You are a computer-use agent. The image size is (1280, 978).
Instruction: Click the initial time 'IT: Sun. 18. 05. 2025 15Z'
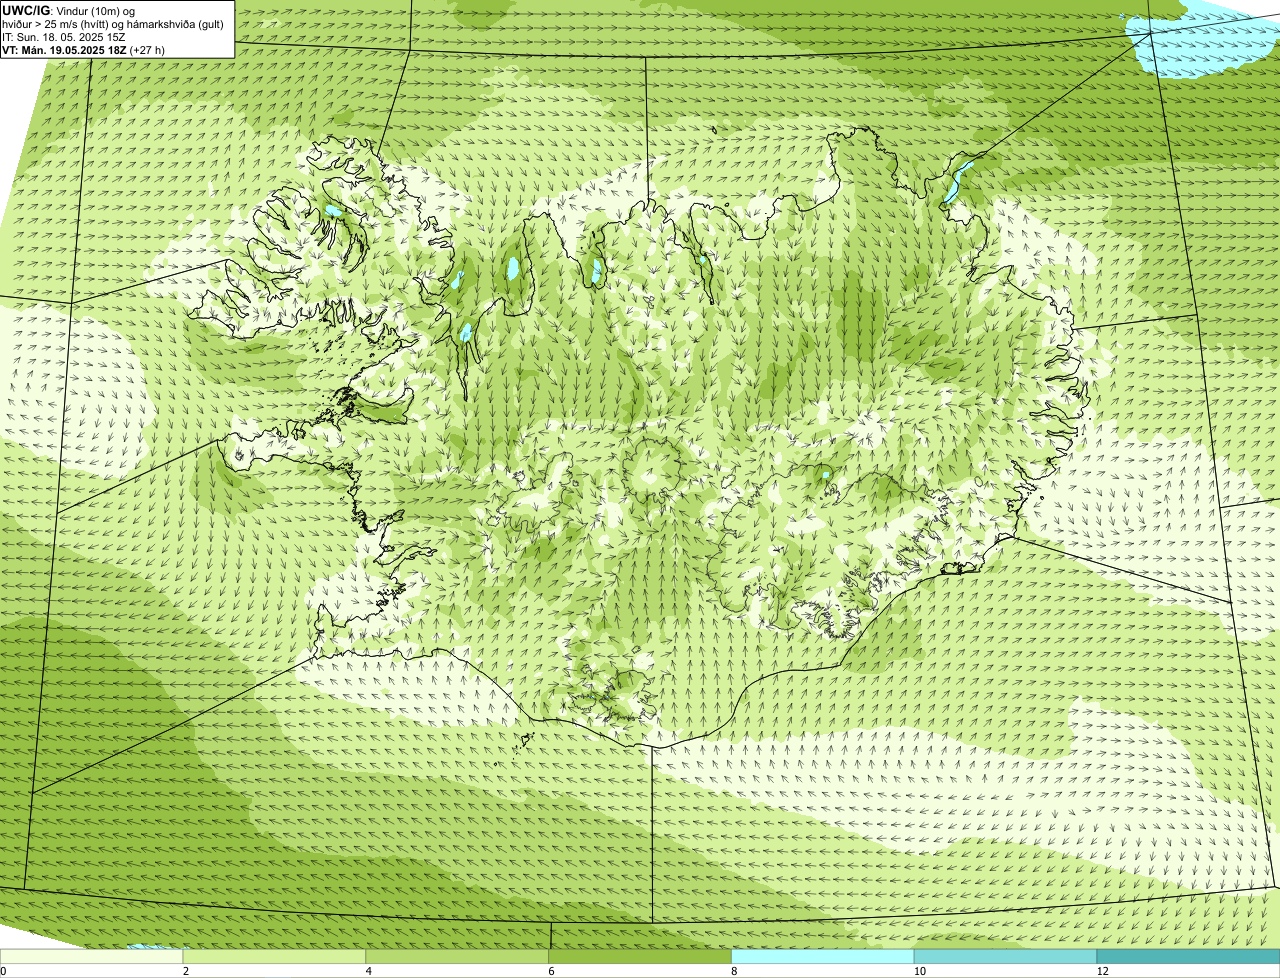[x=64, y=37]
